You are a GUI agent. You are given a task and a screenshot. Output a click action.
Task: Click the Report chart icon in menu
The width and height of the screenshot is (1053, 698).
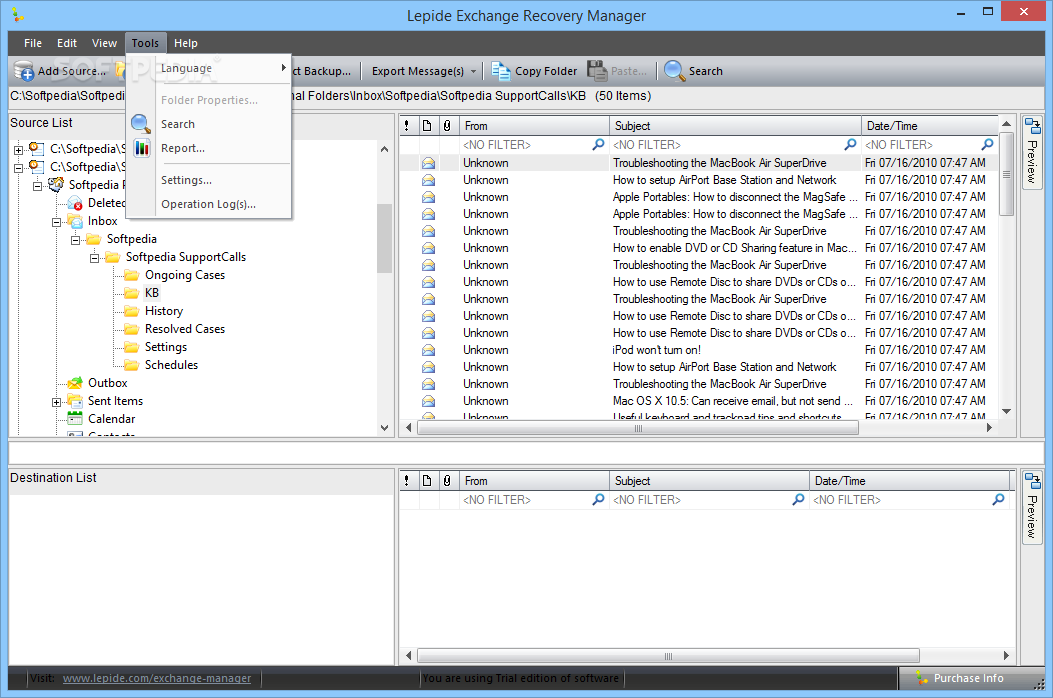pos(142,148)
